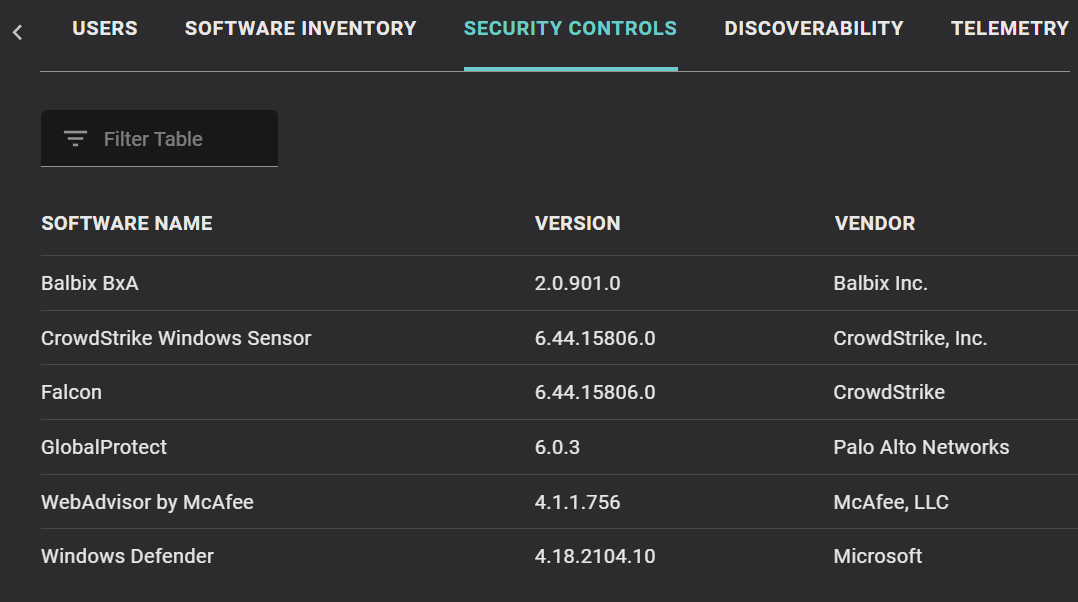Click version 4.1.1.756 of WebAdvisor
This screenshot has height=602, width=1078.
point(578,502)
